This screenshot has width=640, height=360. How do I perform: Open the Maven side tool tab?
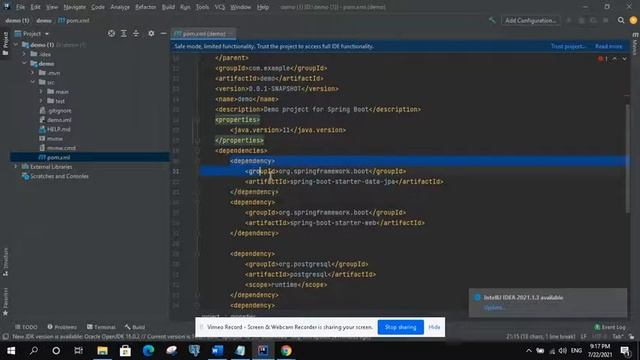[635, 44]
